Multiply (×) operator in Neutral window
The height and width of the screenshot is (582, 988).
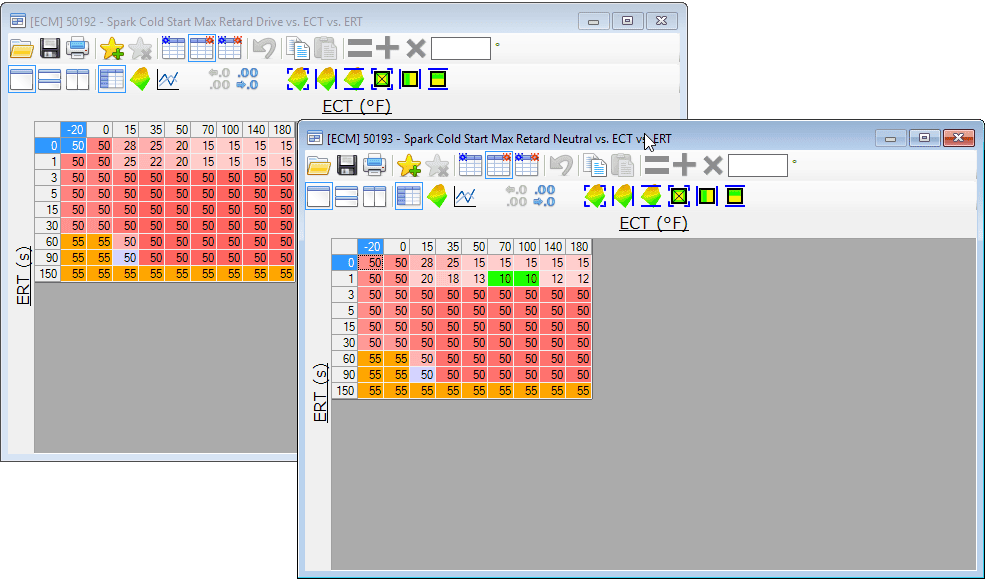click(713, 166)
